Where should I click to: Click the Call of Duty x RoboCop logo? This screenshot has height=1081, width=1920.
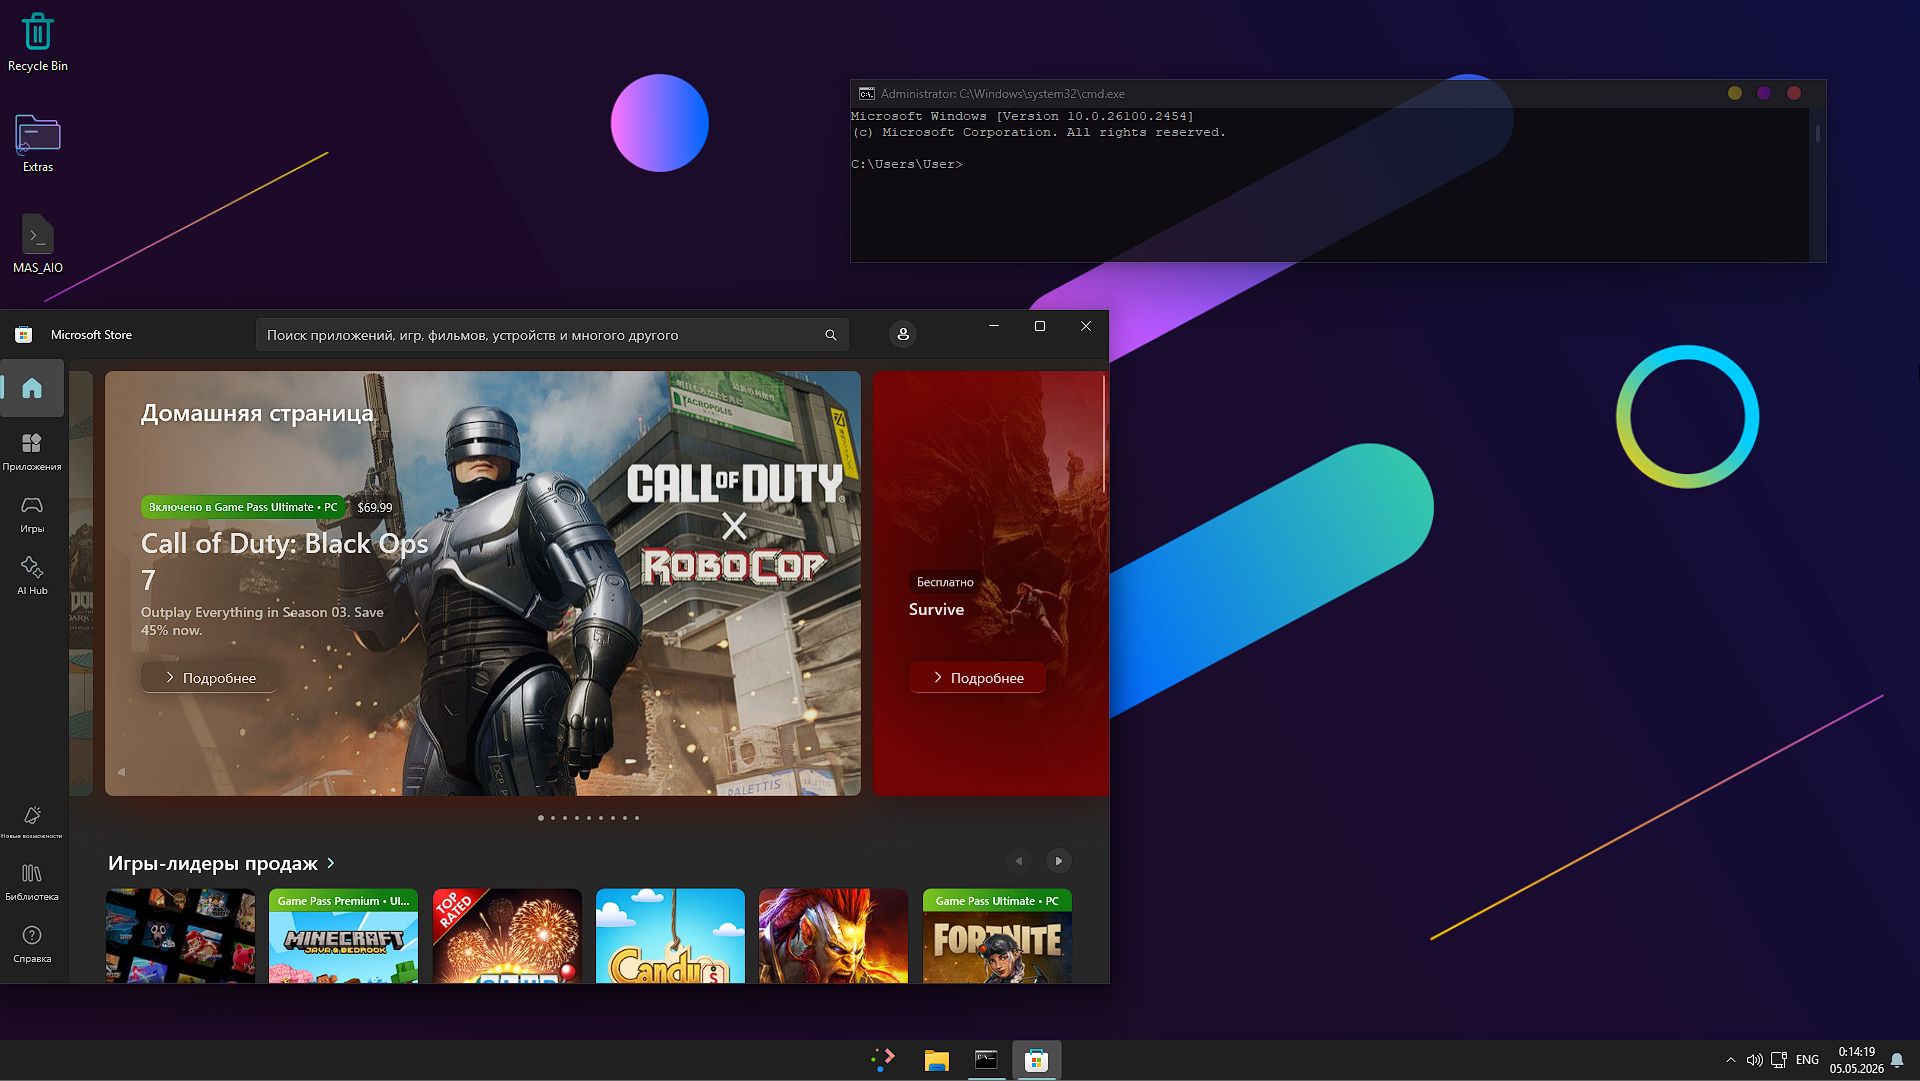pos(735,525)
